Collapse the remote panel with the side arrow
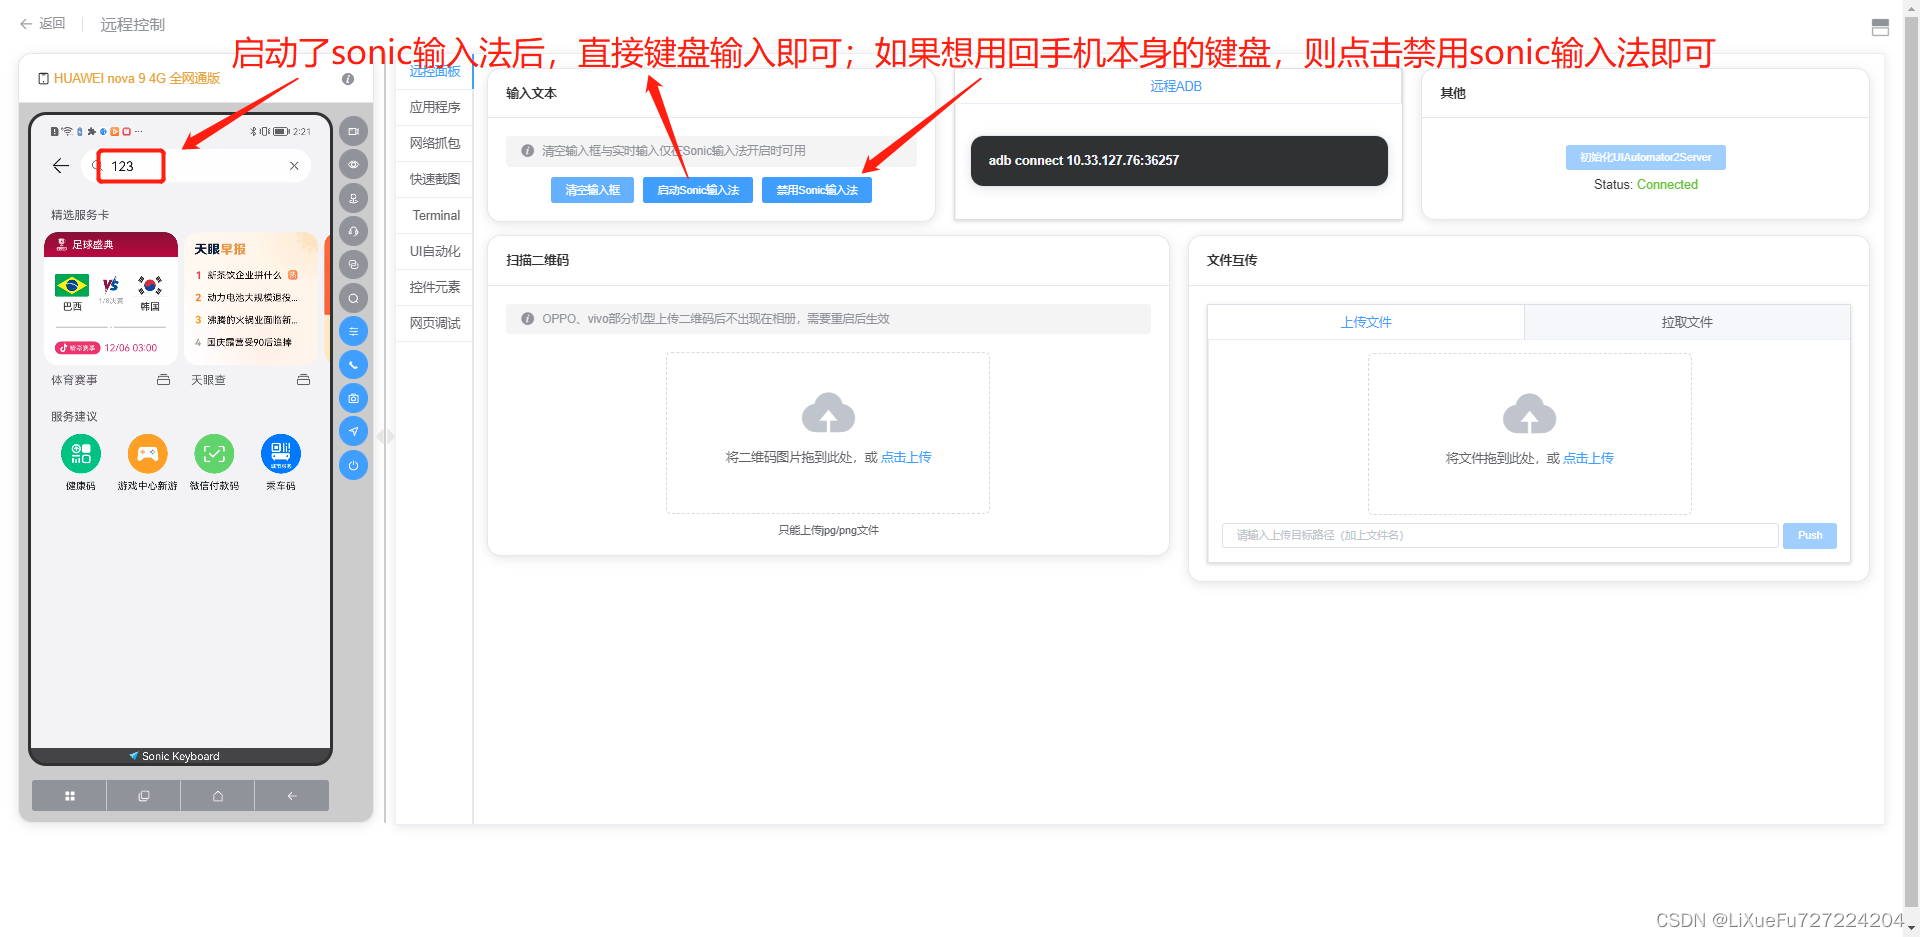 (386, 436)
